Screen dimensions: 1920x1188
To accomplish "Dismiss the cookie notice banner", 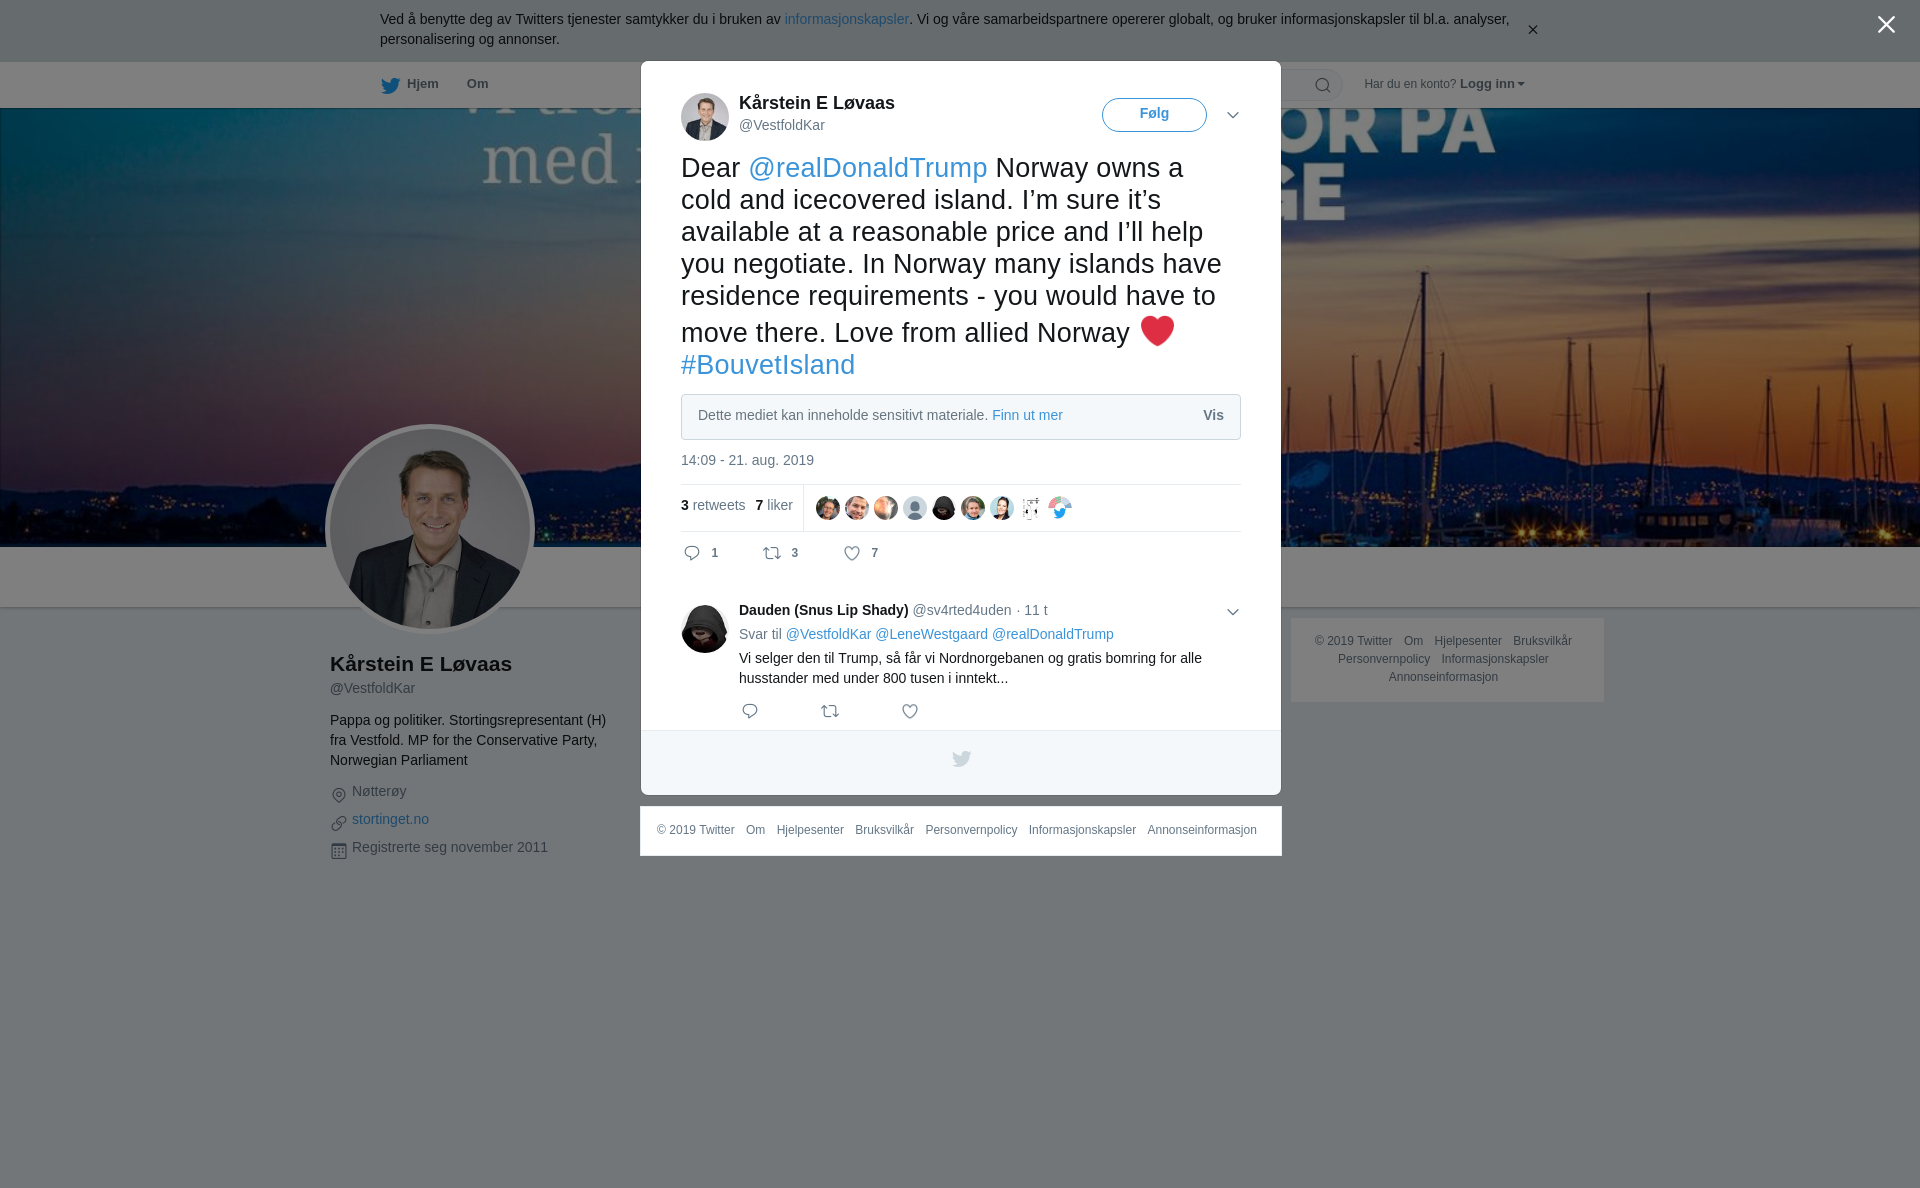I will click(x=1532, y=30).
